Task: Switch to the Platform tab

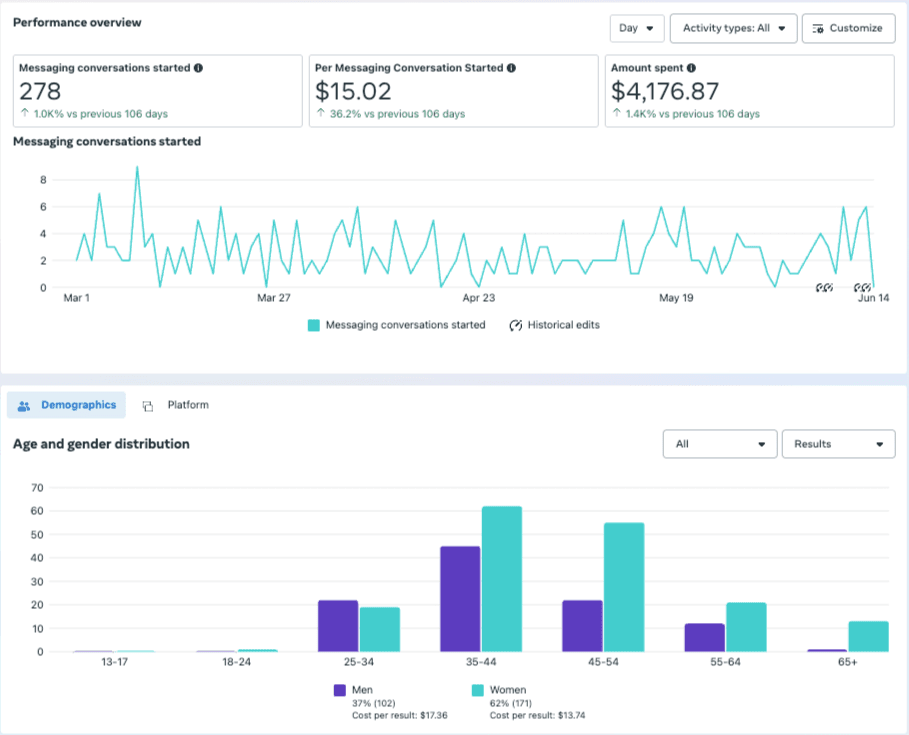Action: coord(176,405)
